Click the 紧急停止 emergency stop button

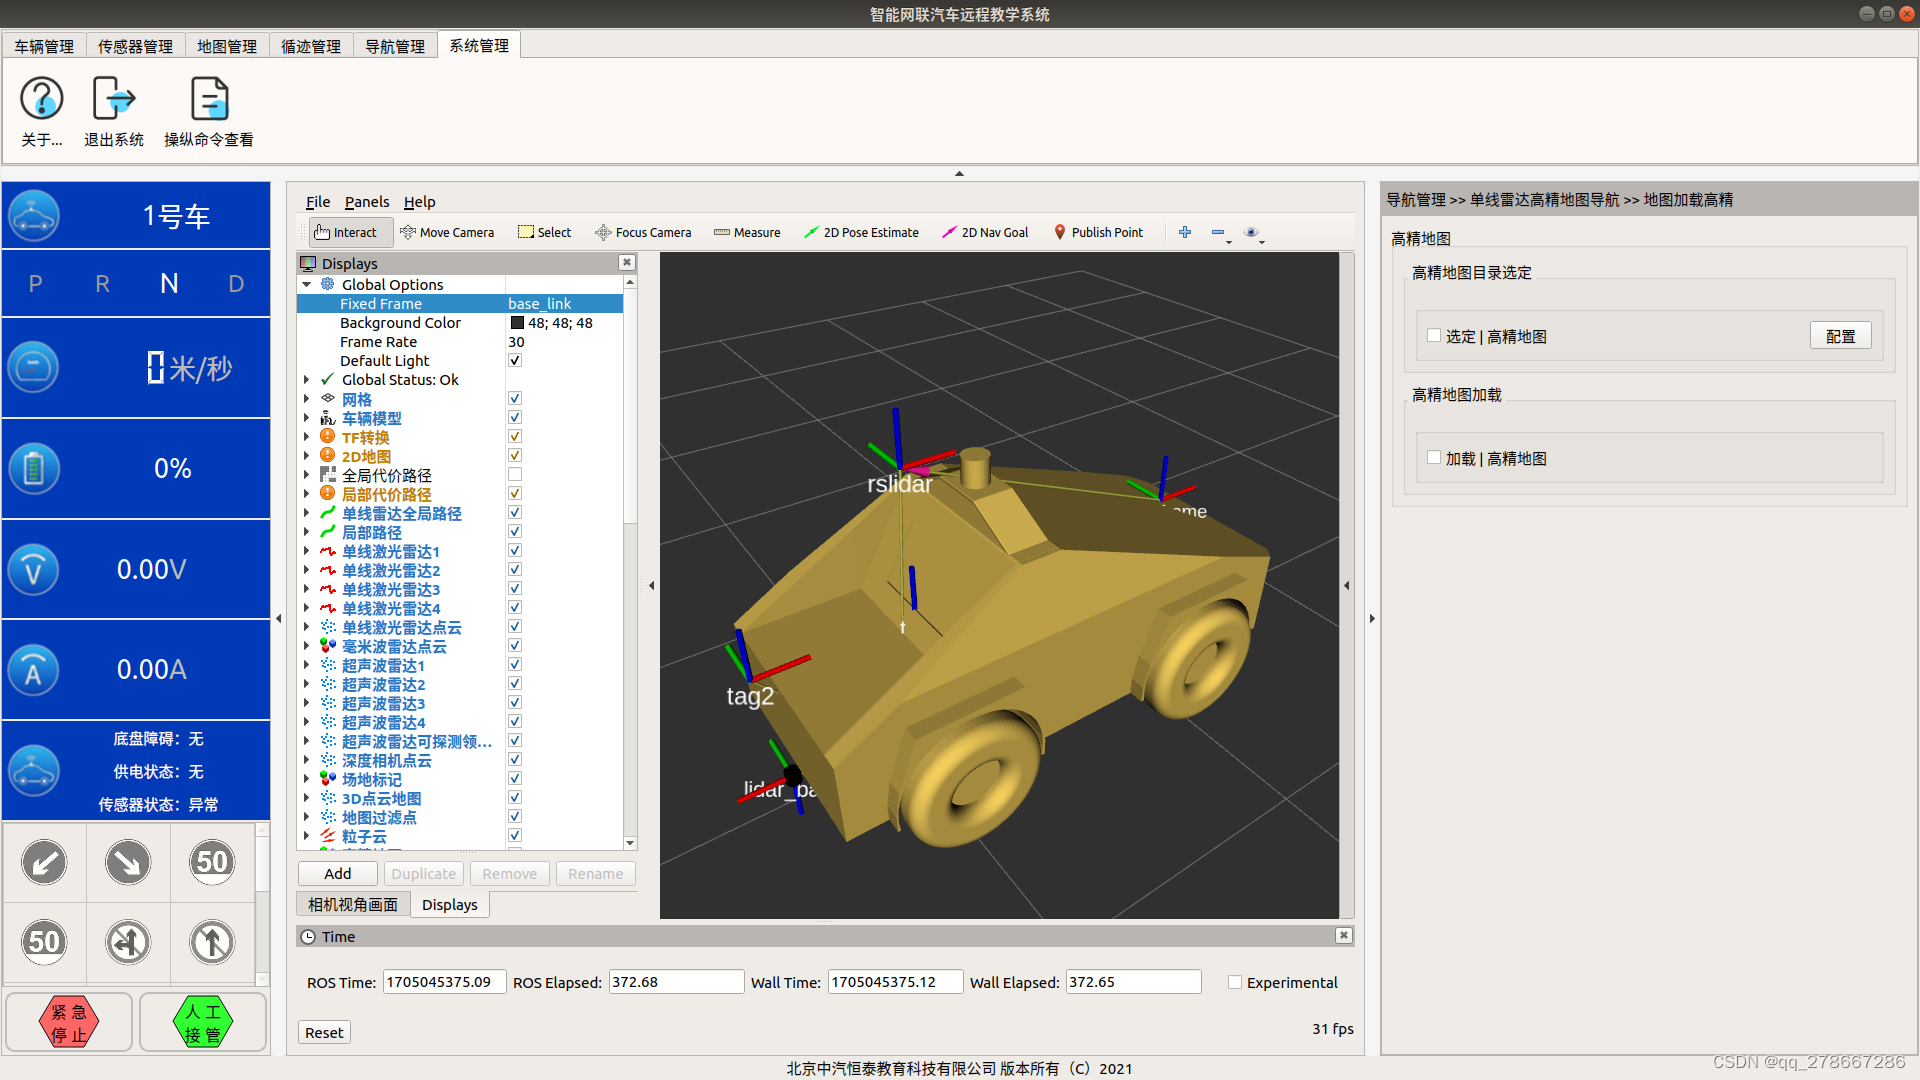(71, 1022)
